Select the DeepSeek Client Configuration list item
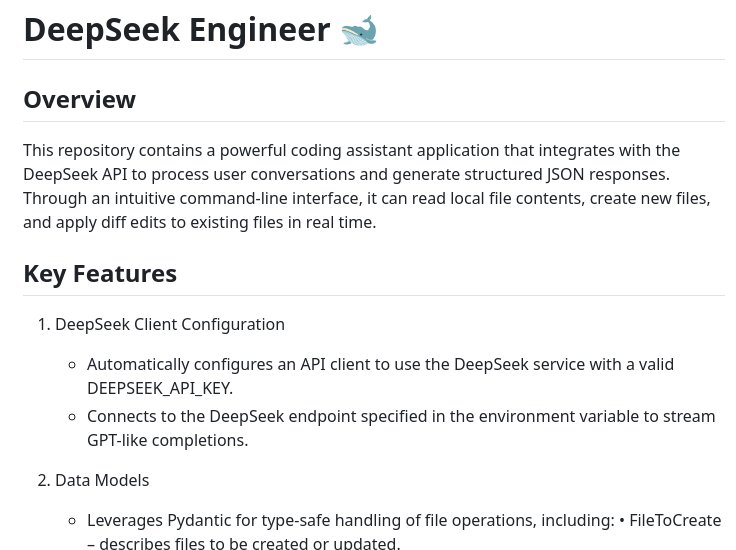The image size is (736, 550). (x=170, y=324)
